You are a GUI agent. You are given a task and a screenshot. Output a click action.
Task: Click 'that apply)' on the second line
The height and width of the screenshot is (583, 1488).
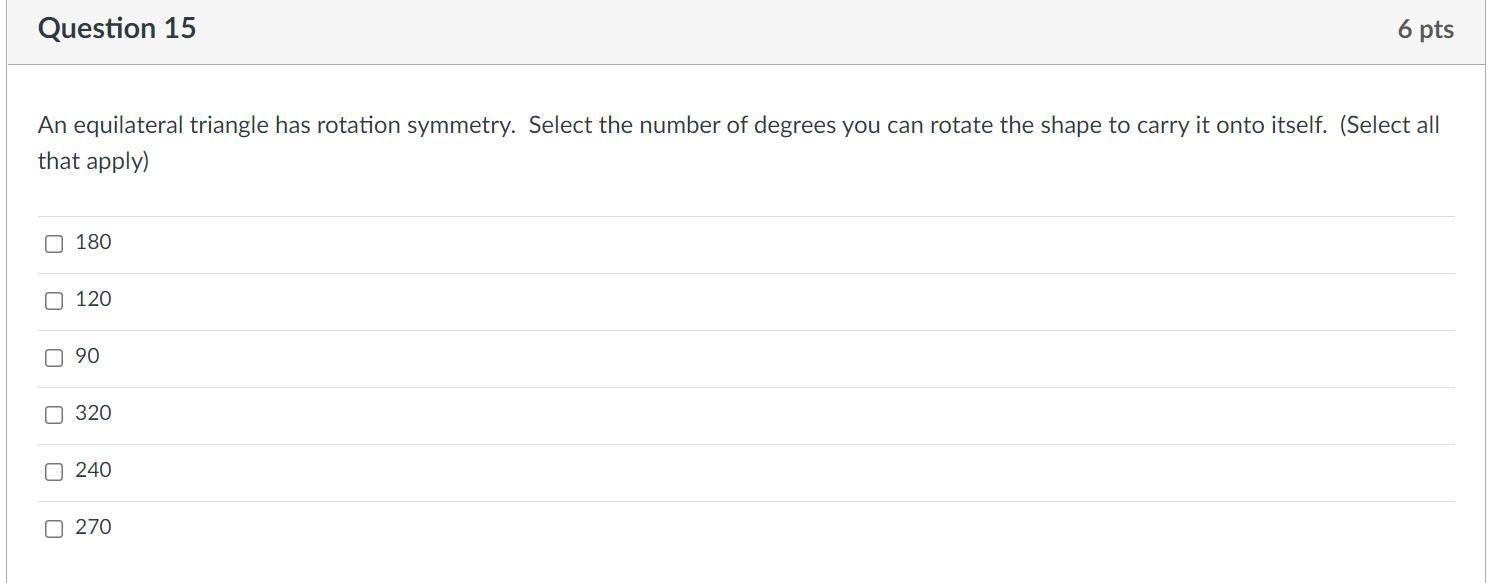coord(93,161)
